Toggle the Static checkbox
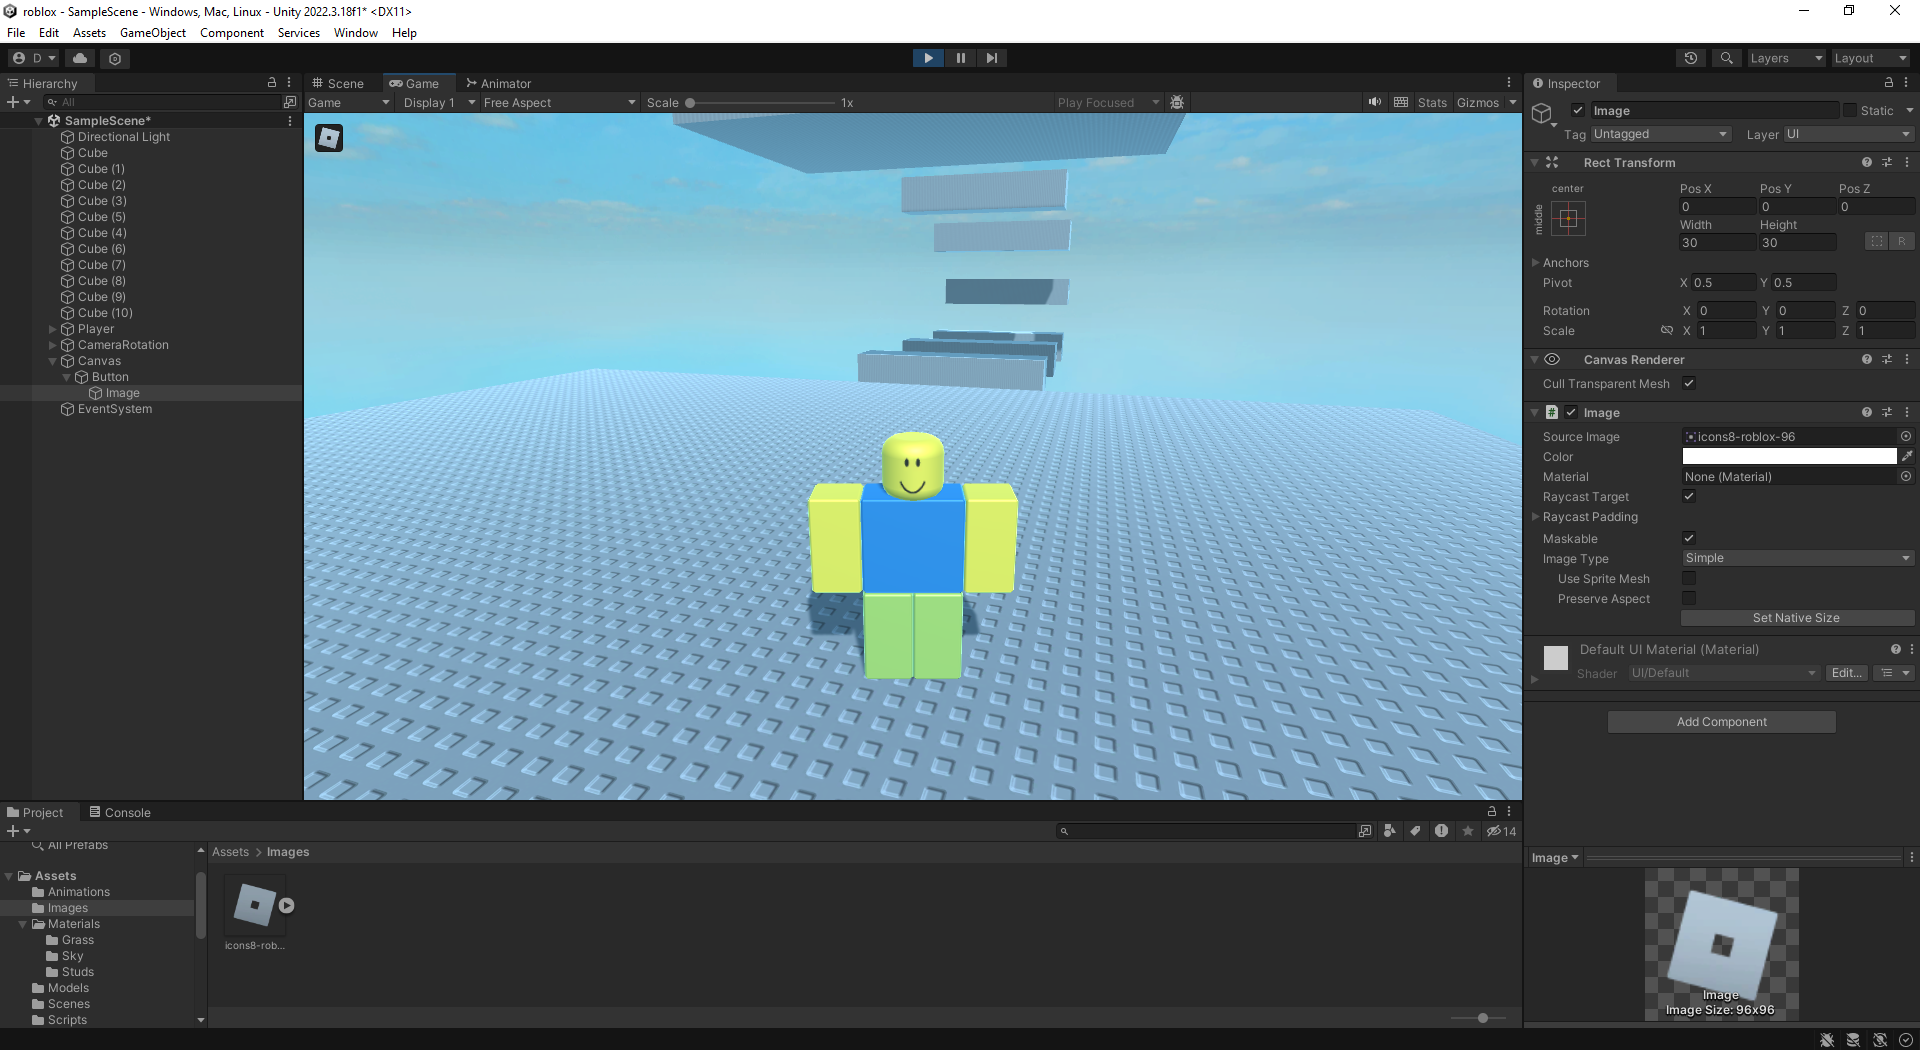 [1849, 110]
